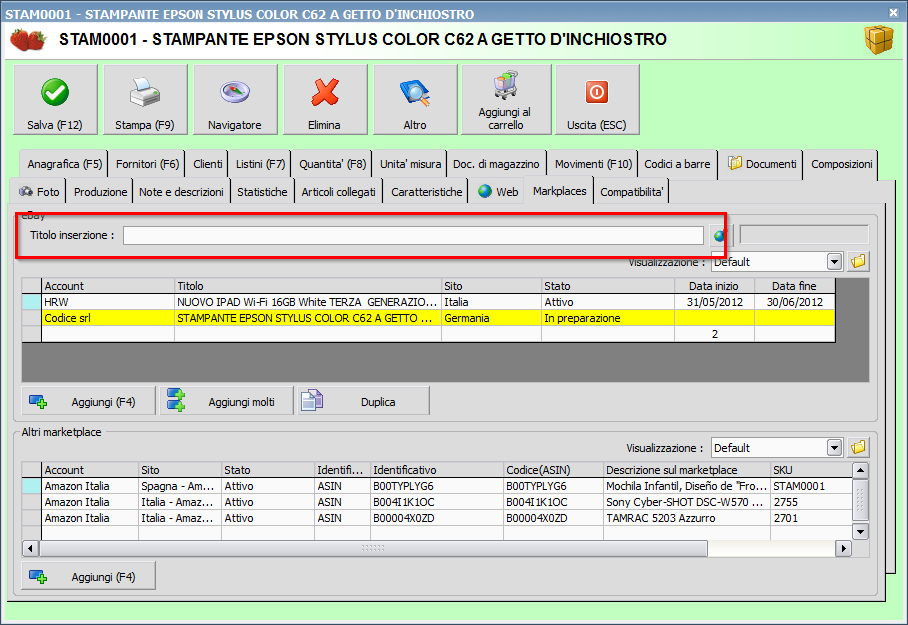Click the Germania site cell
The height and width of the screenshot is (625, 908).
pos(491,318)
